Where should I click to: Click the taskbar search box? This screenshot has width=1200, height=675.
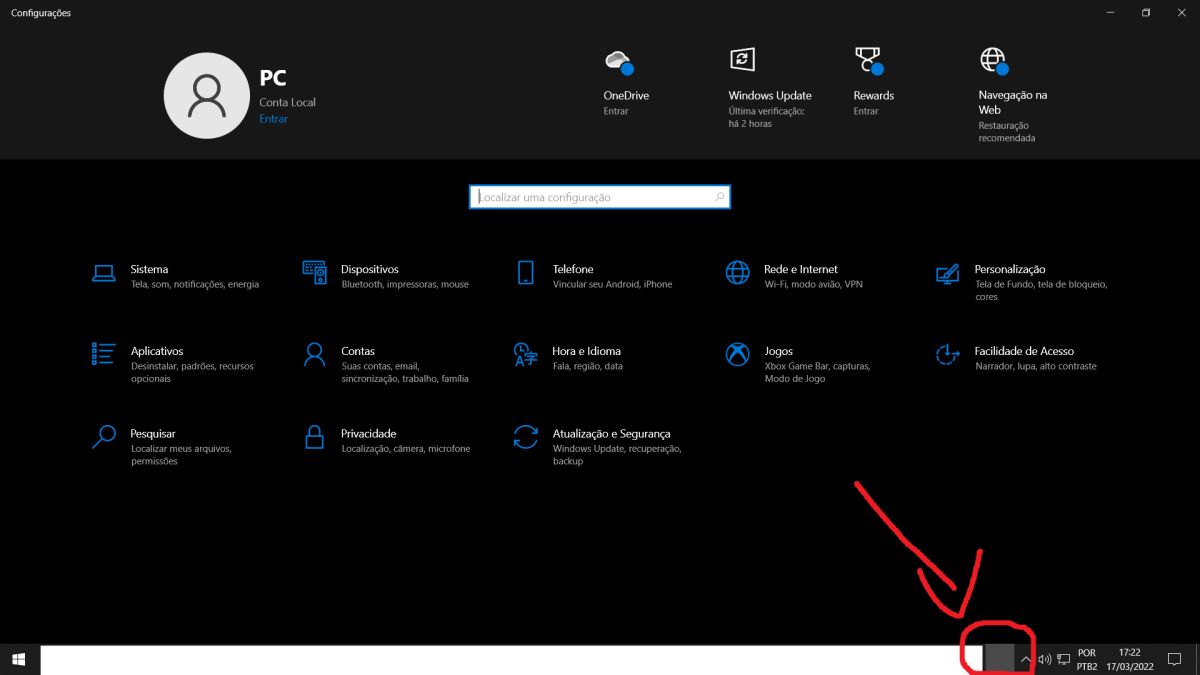coord(512,660)
